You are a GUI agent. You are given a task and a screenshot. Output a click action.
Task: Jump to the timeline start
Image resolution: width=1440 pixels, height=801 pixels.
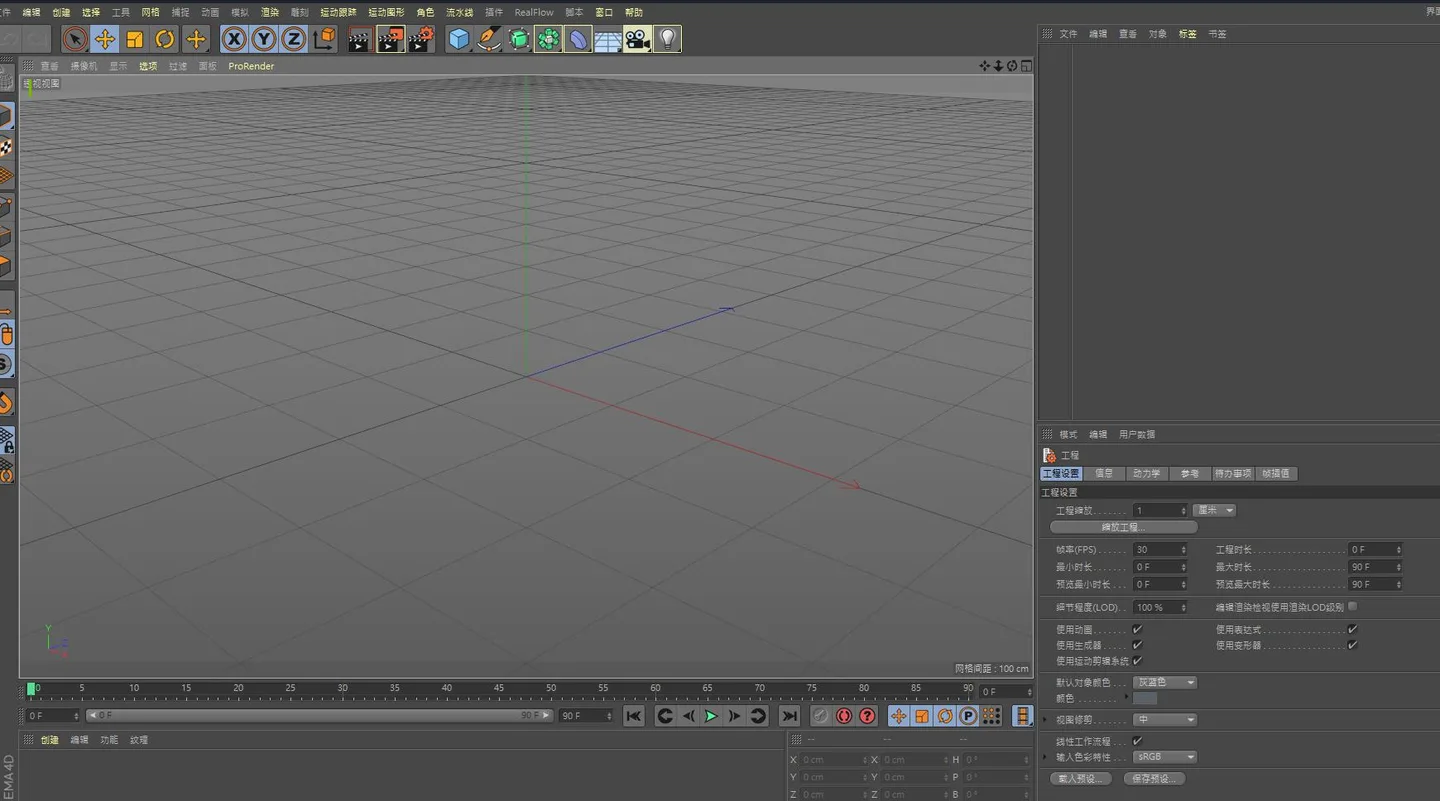633,716
